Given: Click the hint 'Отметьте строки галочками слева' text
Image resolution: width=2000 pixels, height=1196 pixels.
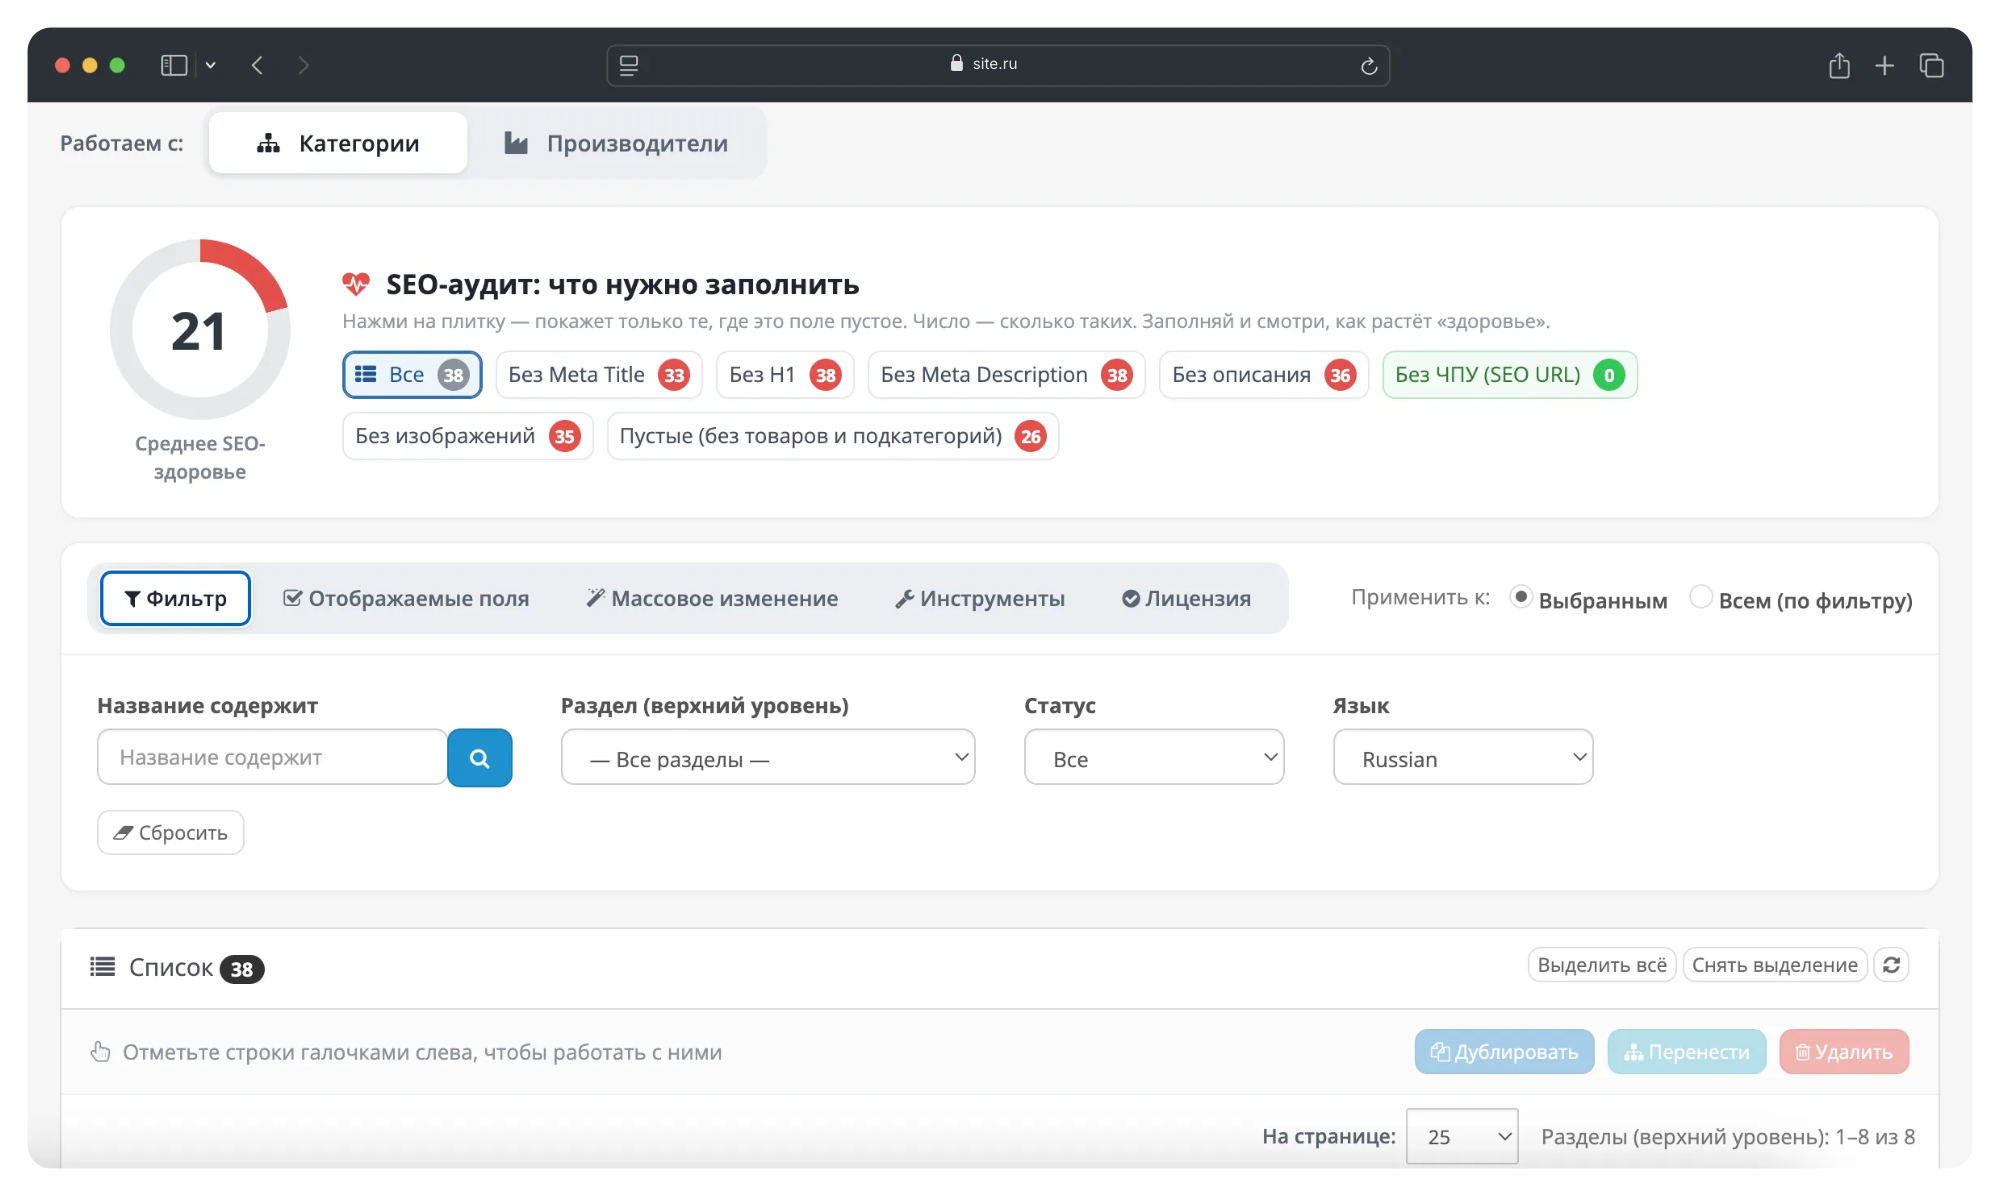Looking at the screenshot, I should pos(422,1052).
